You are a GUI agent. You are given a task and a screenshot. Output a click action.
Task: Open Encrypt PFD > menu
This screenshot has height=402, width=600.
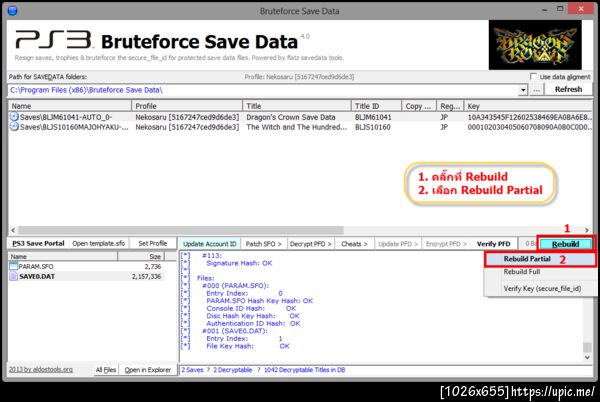(446, 244)
